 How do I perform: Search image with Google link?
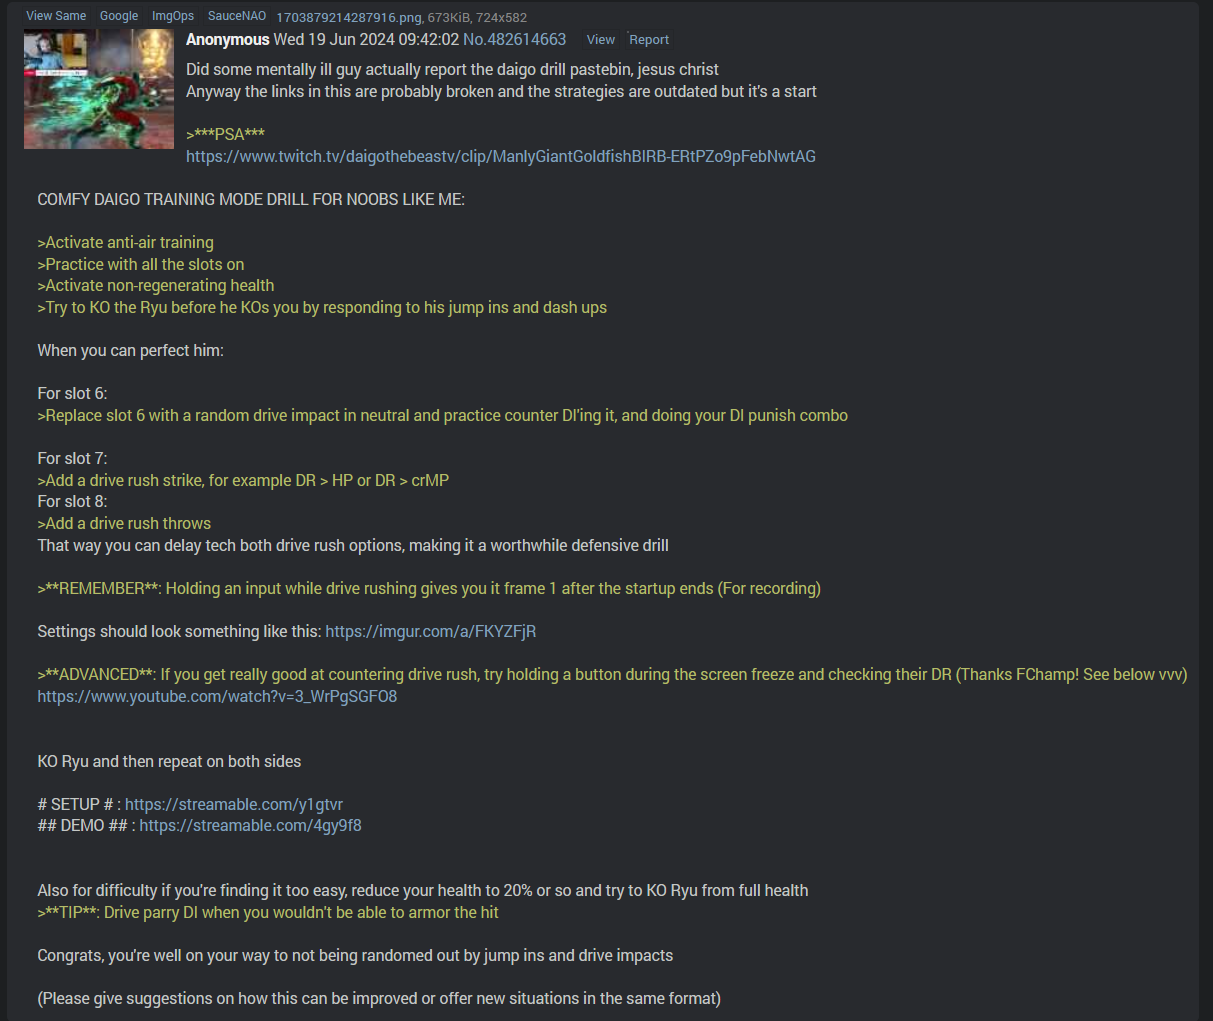119,16
